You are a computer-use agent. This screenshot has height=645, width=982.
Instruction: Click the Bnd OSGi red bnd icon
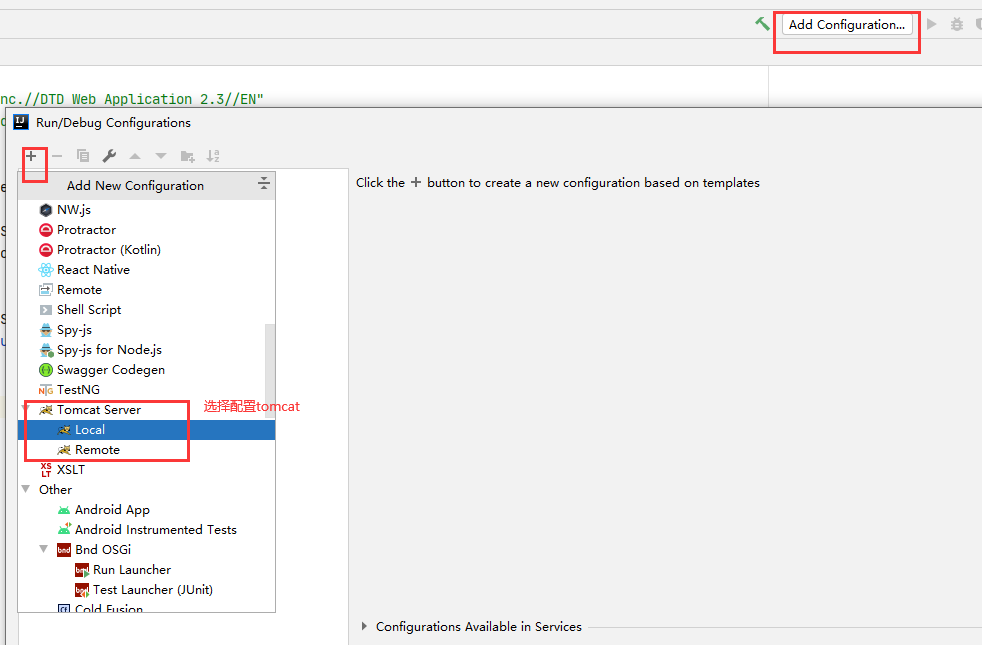(64, 550)
